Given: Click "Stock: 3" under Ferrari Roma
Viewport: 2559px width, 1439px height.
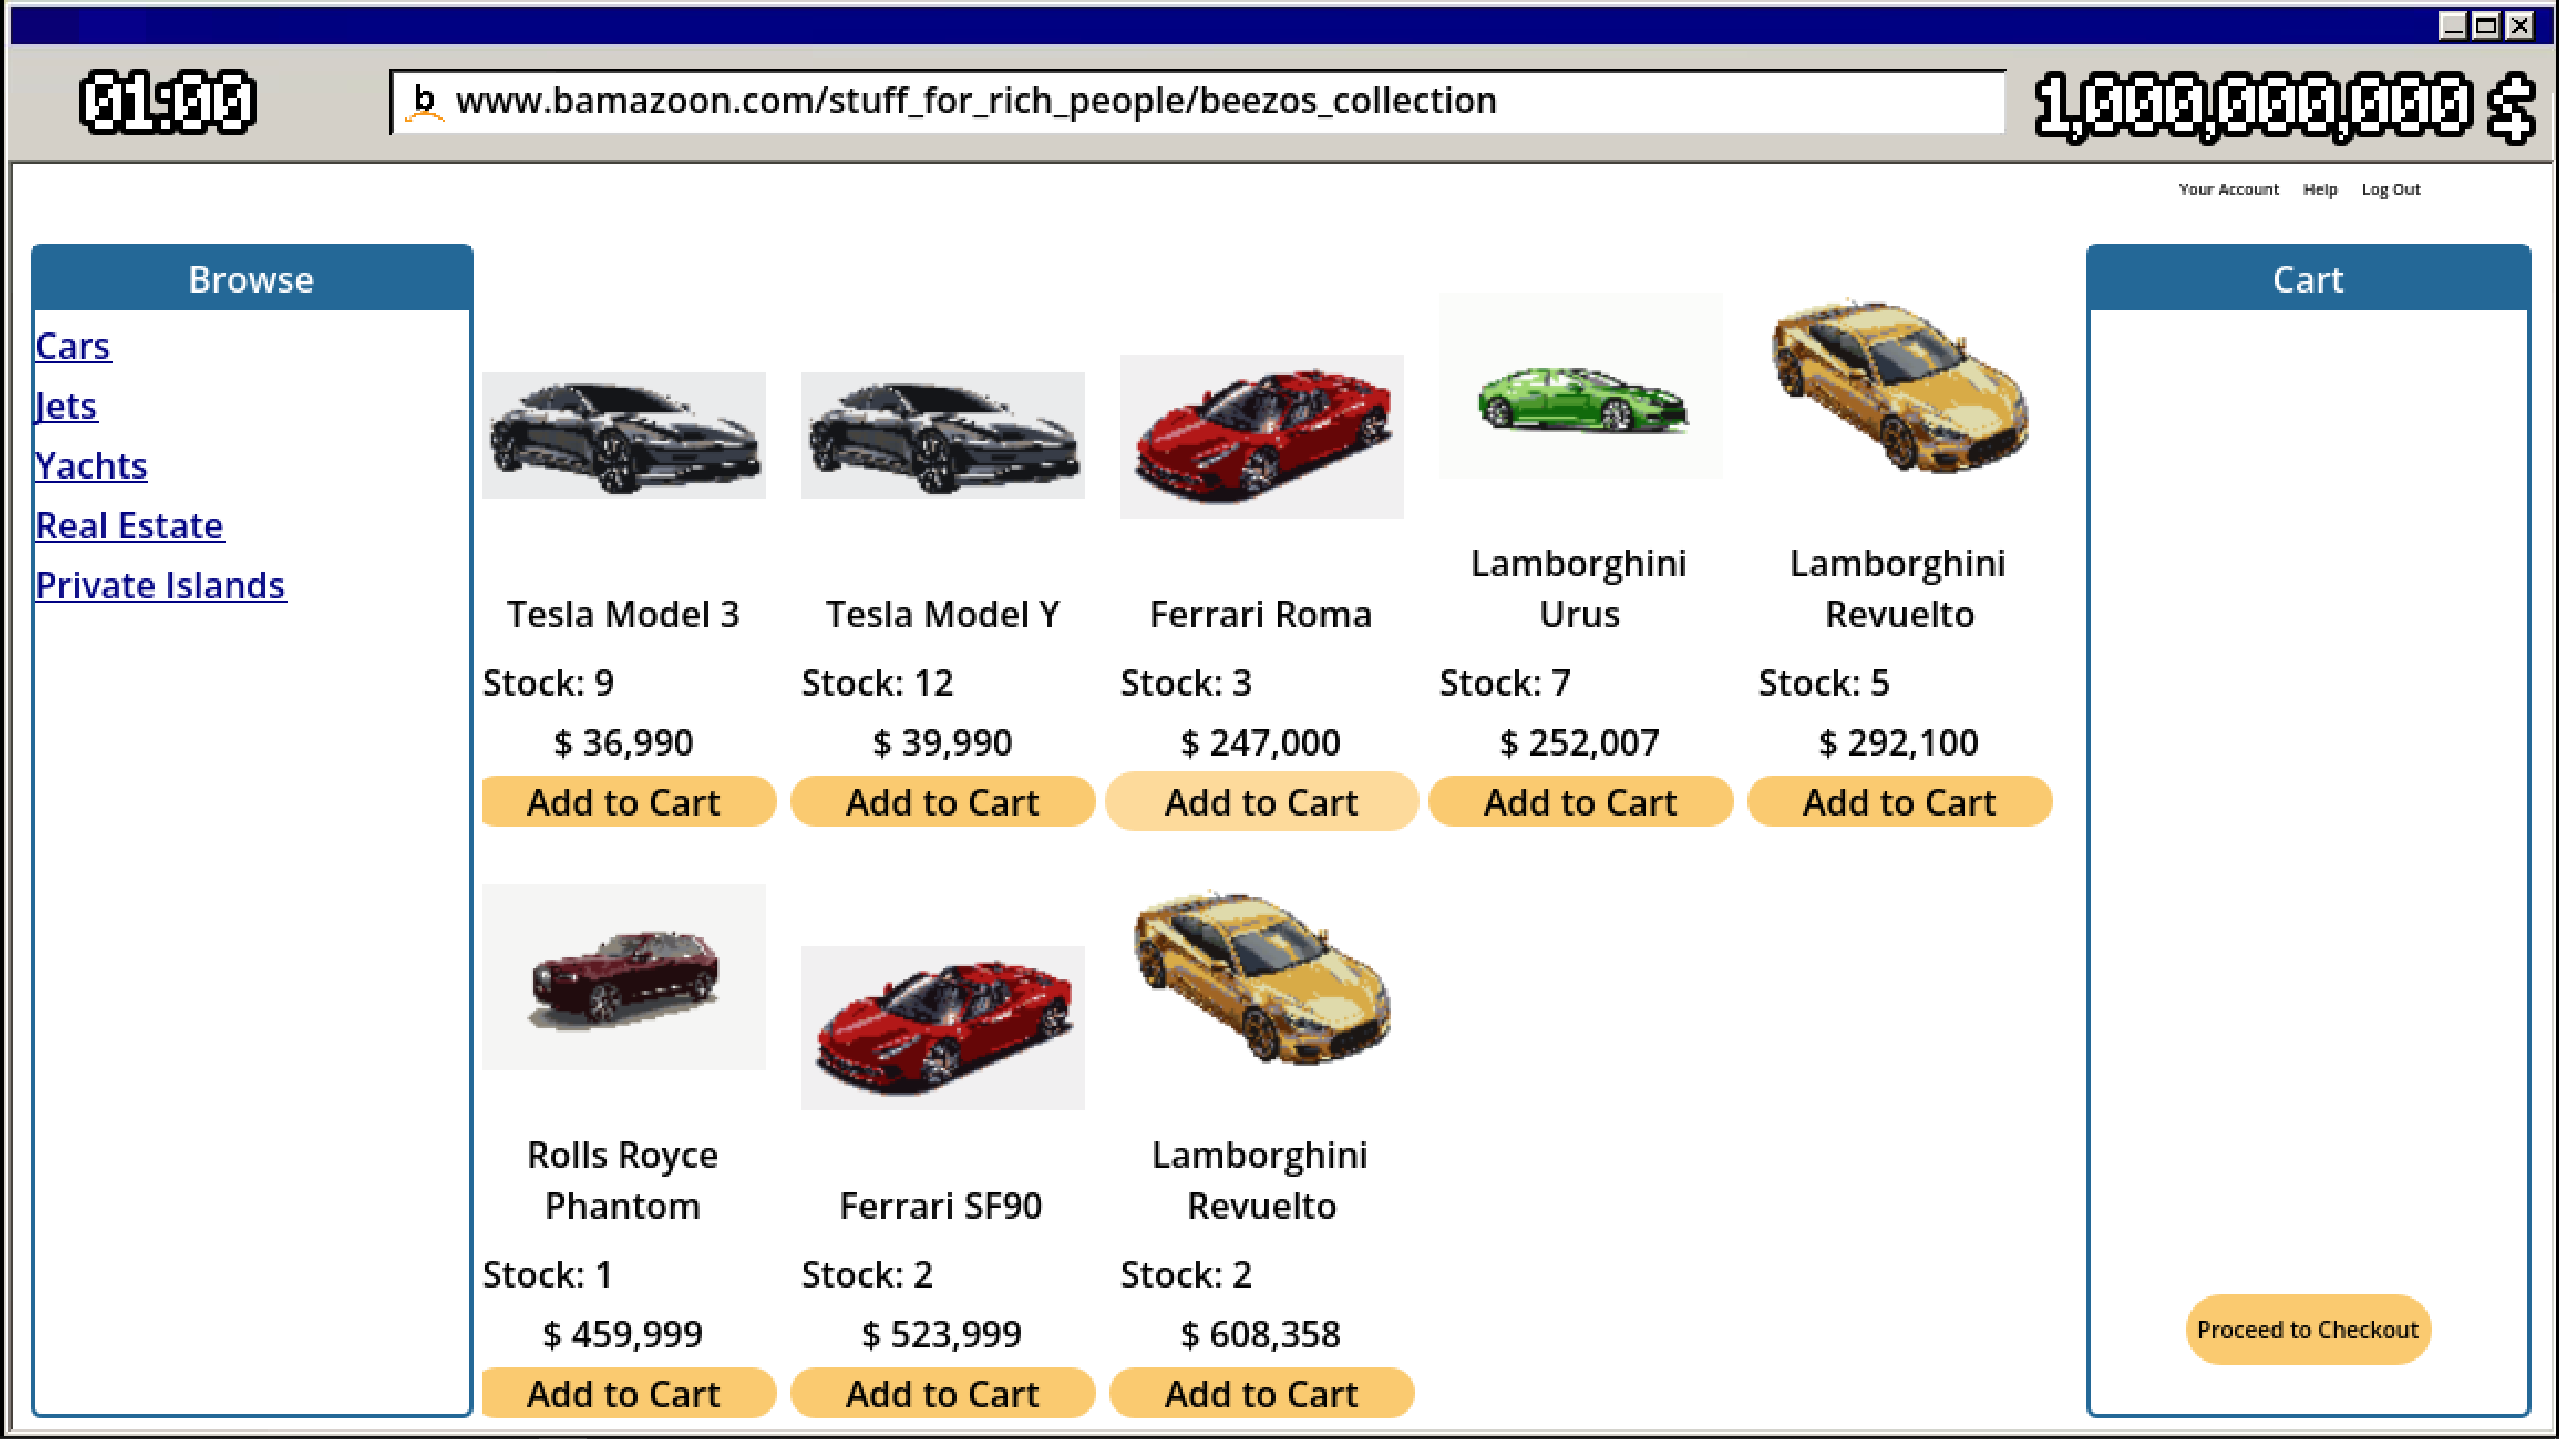Looking at the screenshot, I should click(x=1186, y=683).
